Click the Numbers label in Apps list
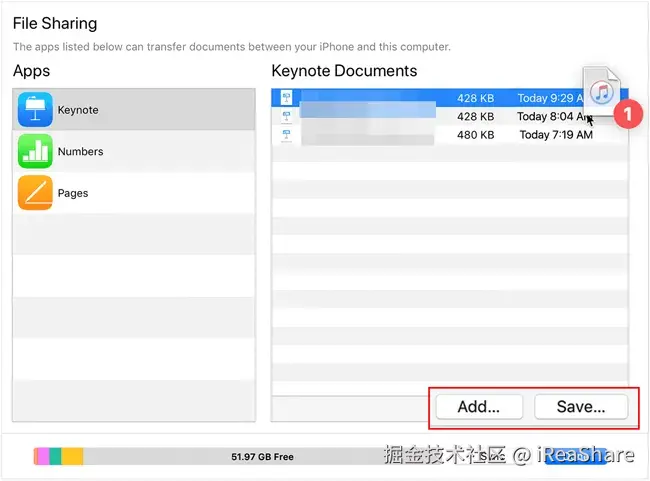This screenshot has height=481, width=650. (80, 151)
